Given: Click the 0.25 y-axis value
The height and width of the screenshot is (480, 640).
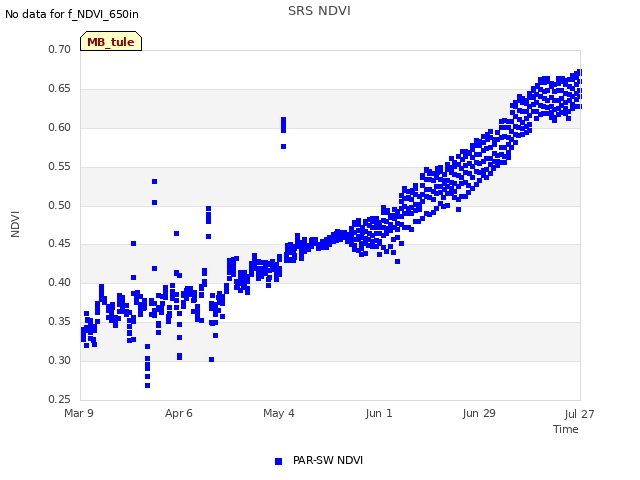Looking at the screenshot, I should point(60,399).
